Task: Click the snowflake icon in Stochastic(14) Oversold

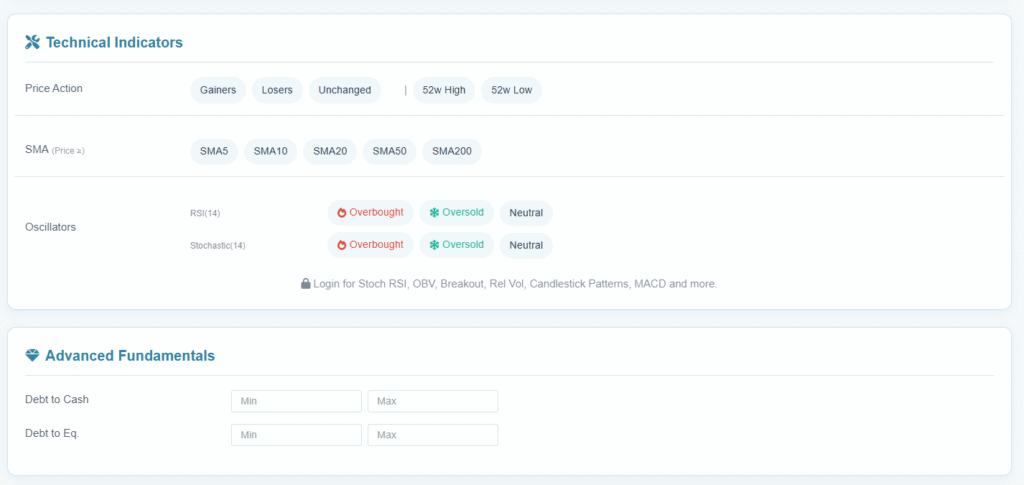Action: [434, 245]
